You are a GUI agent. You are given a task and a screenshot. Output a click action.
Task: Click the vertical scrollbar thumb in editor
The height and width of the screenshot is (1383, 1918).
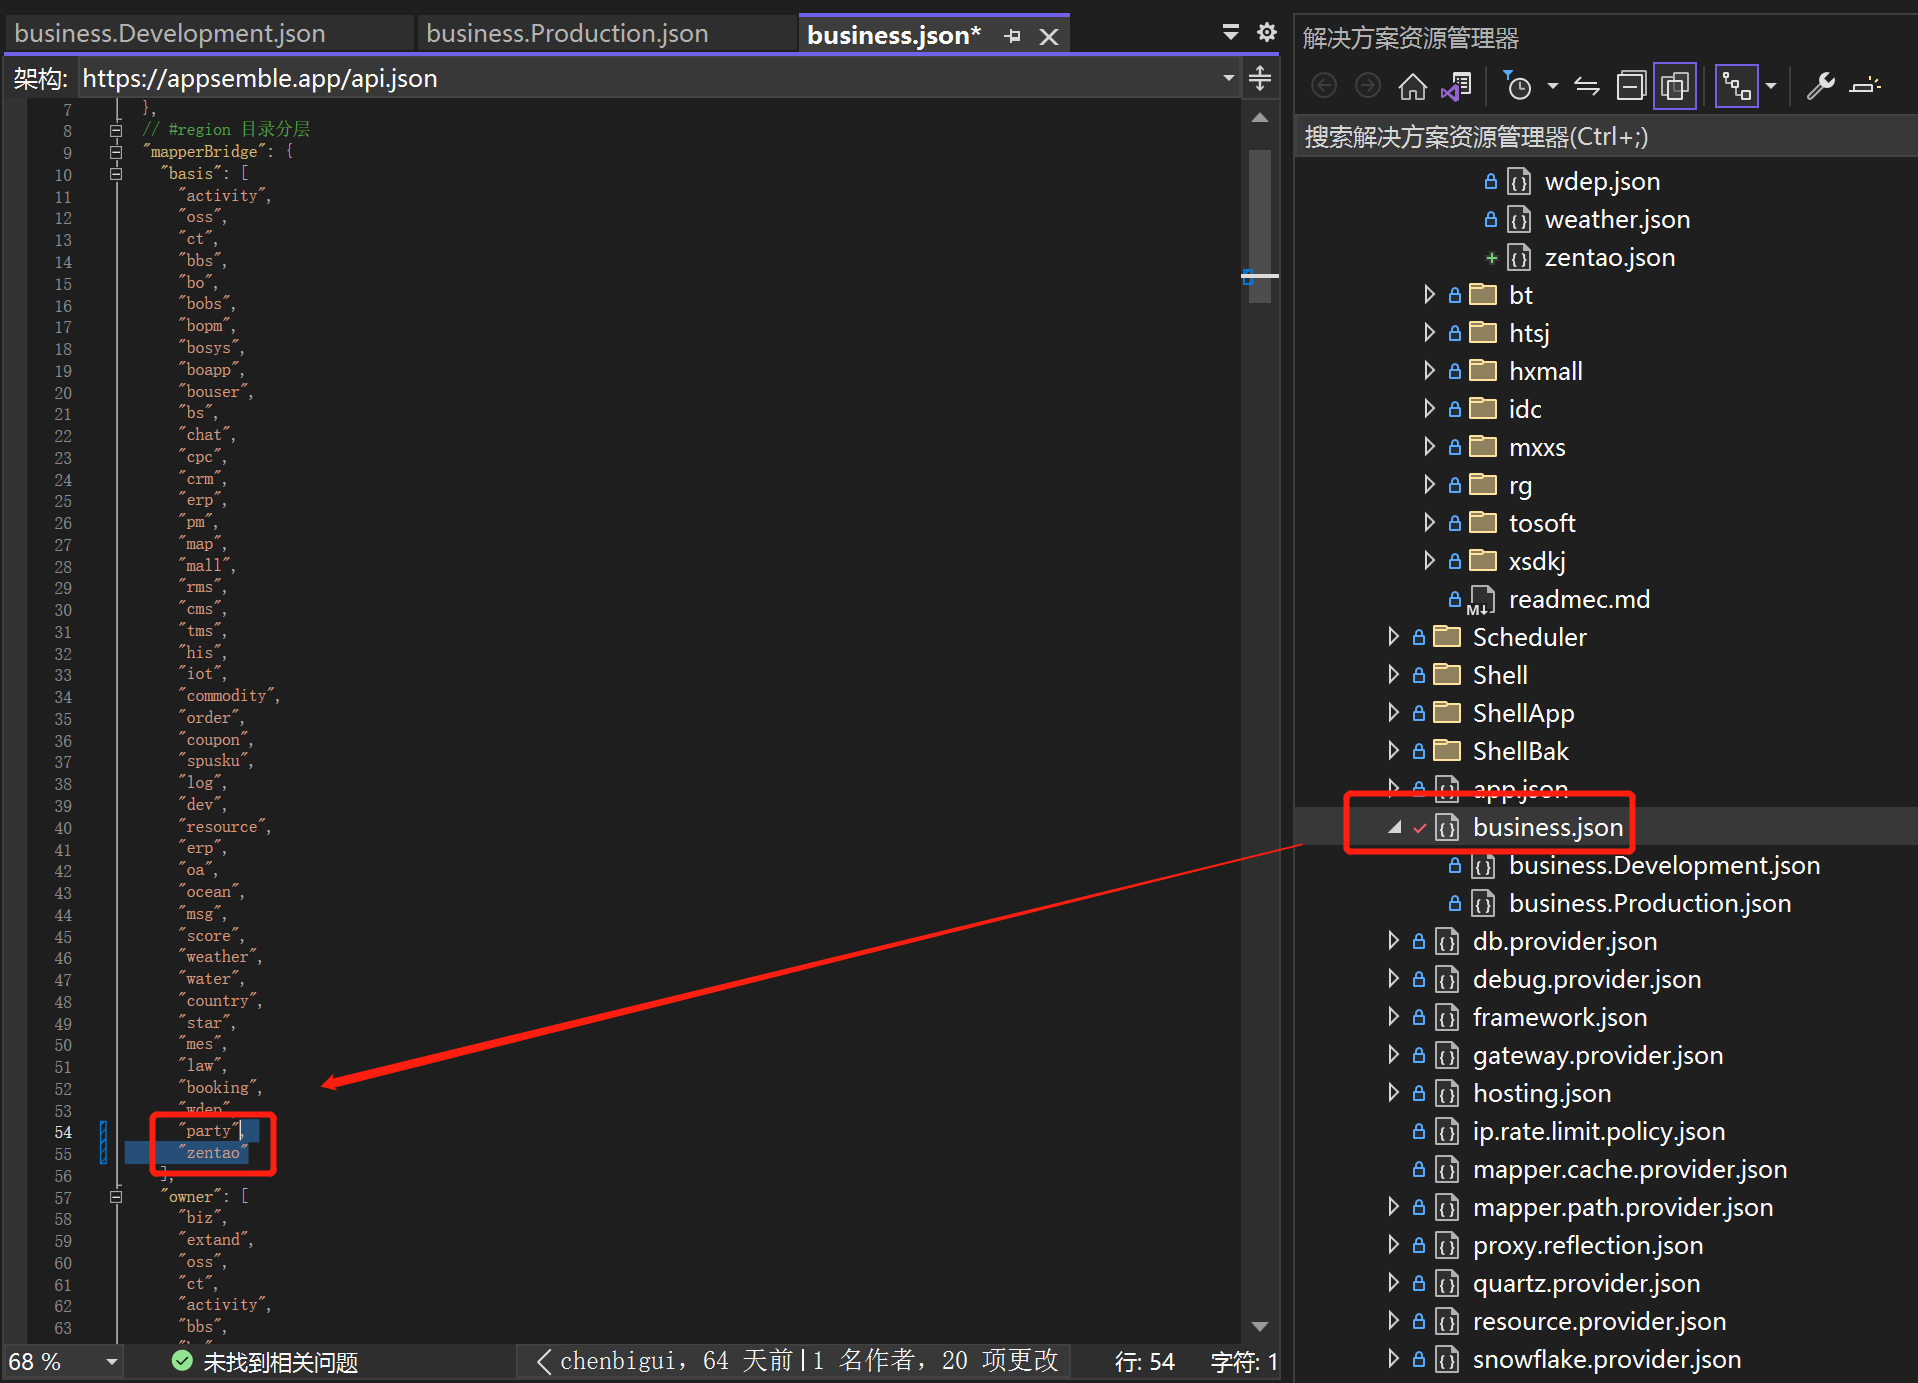click(1260, 226)
